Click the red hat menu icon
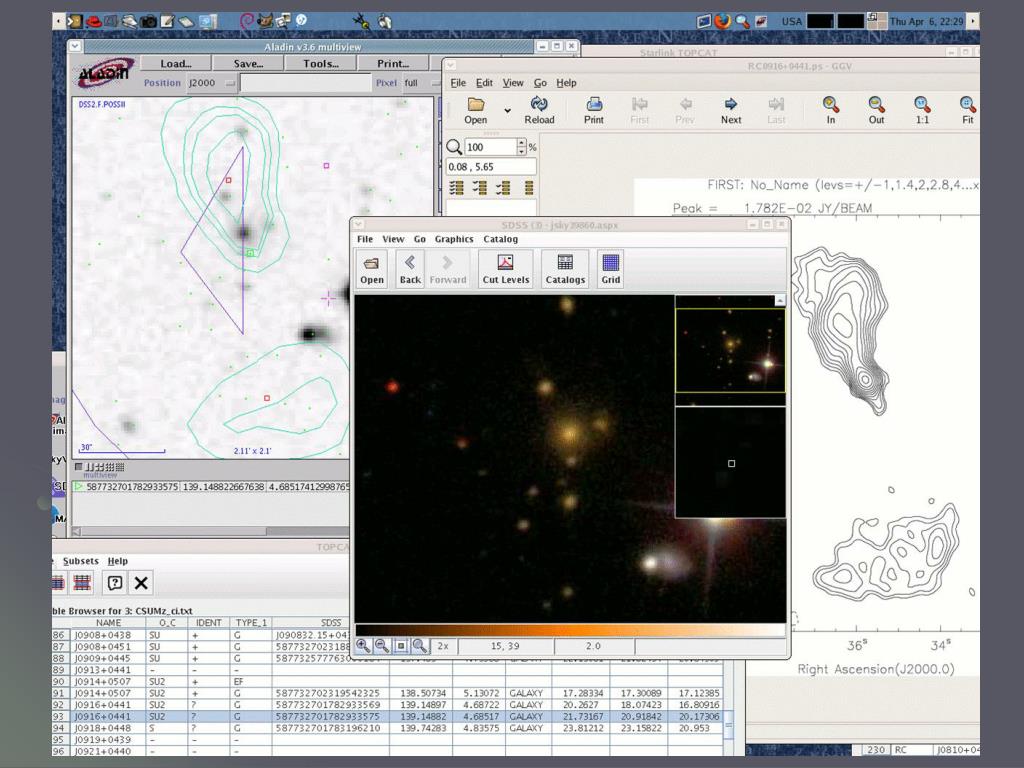Image resolution: width=1024 pixels, height=768 pixels. point(93,21)
